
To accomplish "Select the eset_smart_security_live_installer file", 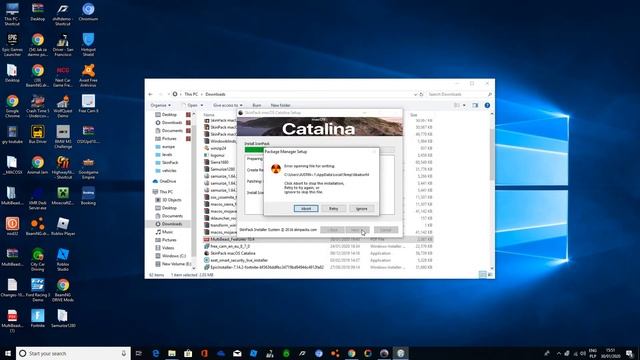I will click(239, 260).
